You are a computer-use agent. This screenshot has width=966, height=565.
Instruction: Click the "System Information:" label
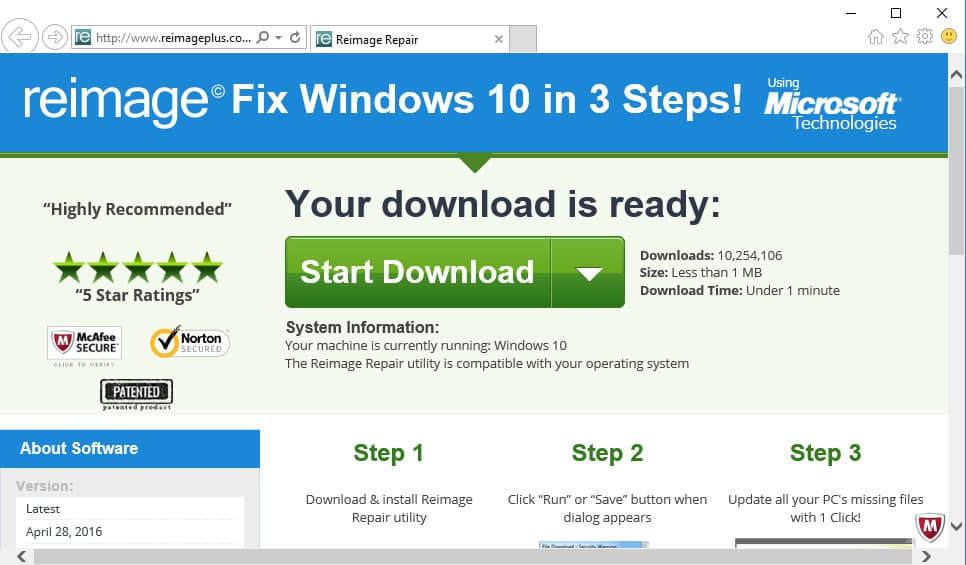[362, 327]
